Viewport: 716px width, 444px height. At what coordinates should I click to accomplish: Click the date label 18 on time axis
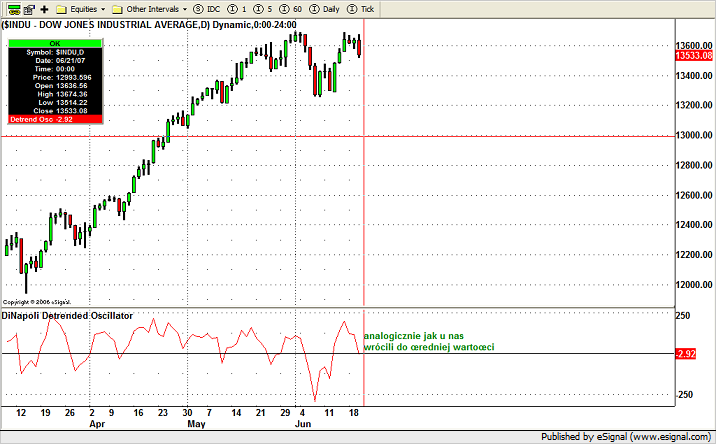pos(353,412)
